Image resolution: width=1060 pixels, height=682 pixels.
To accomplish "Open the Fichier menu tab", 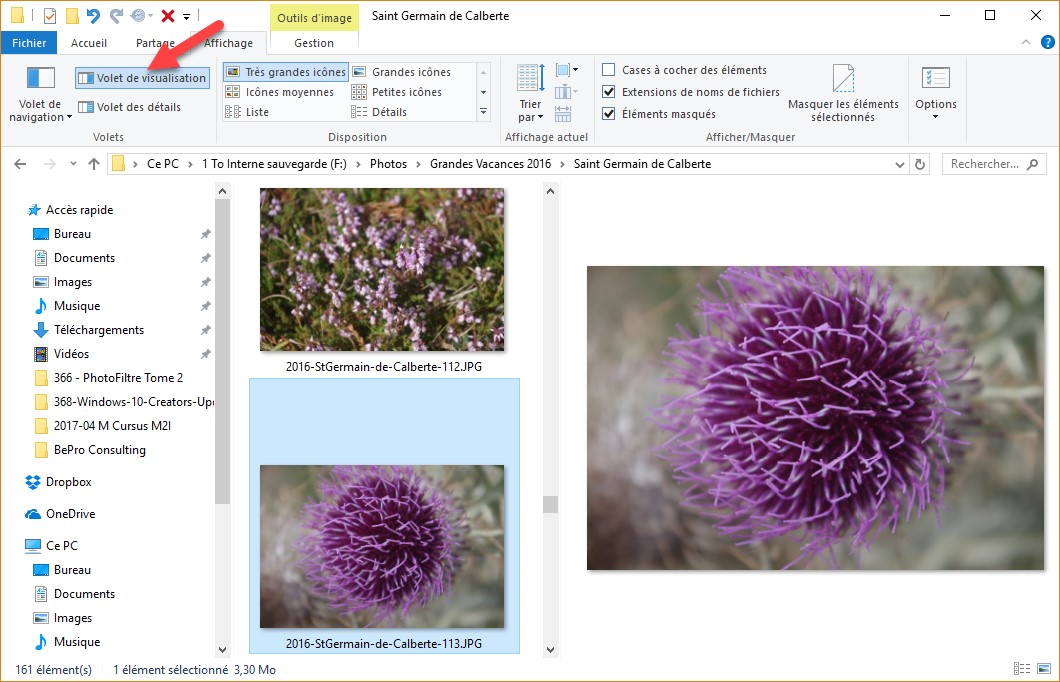I will coord(29,43).
